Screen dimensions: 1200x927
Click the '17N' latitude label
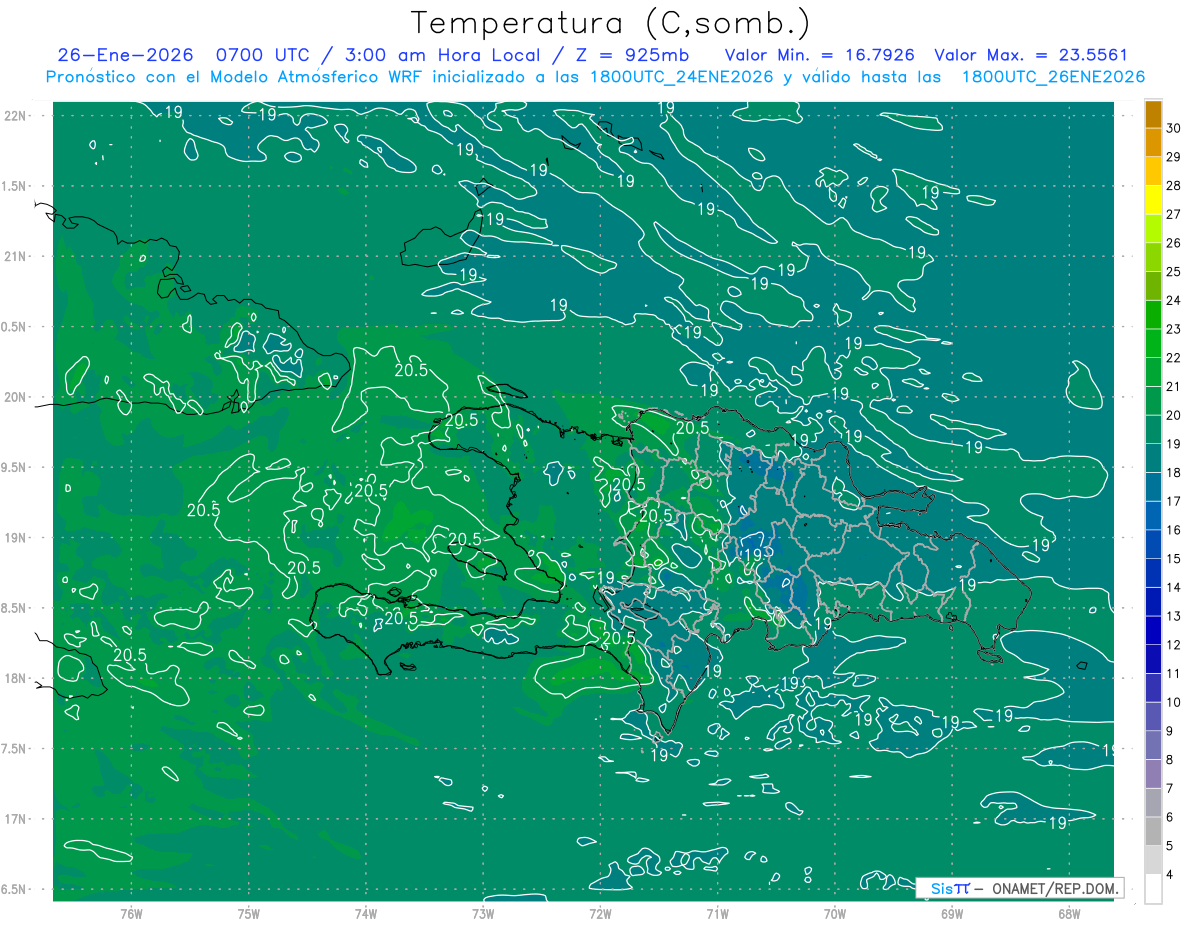(16, 819)
